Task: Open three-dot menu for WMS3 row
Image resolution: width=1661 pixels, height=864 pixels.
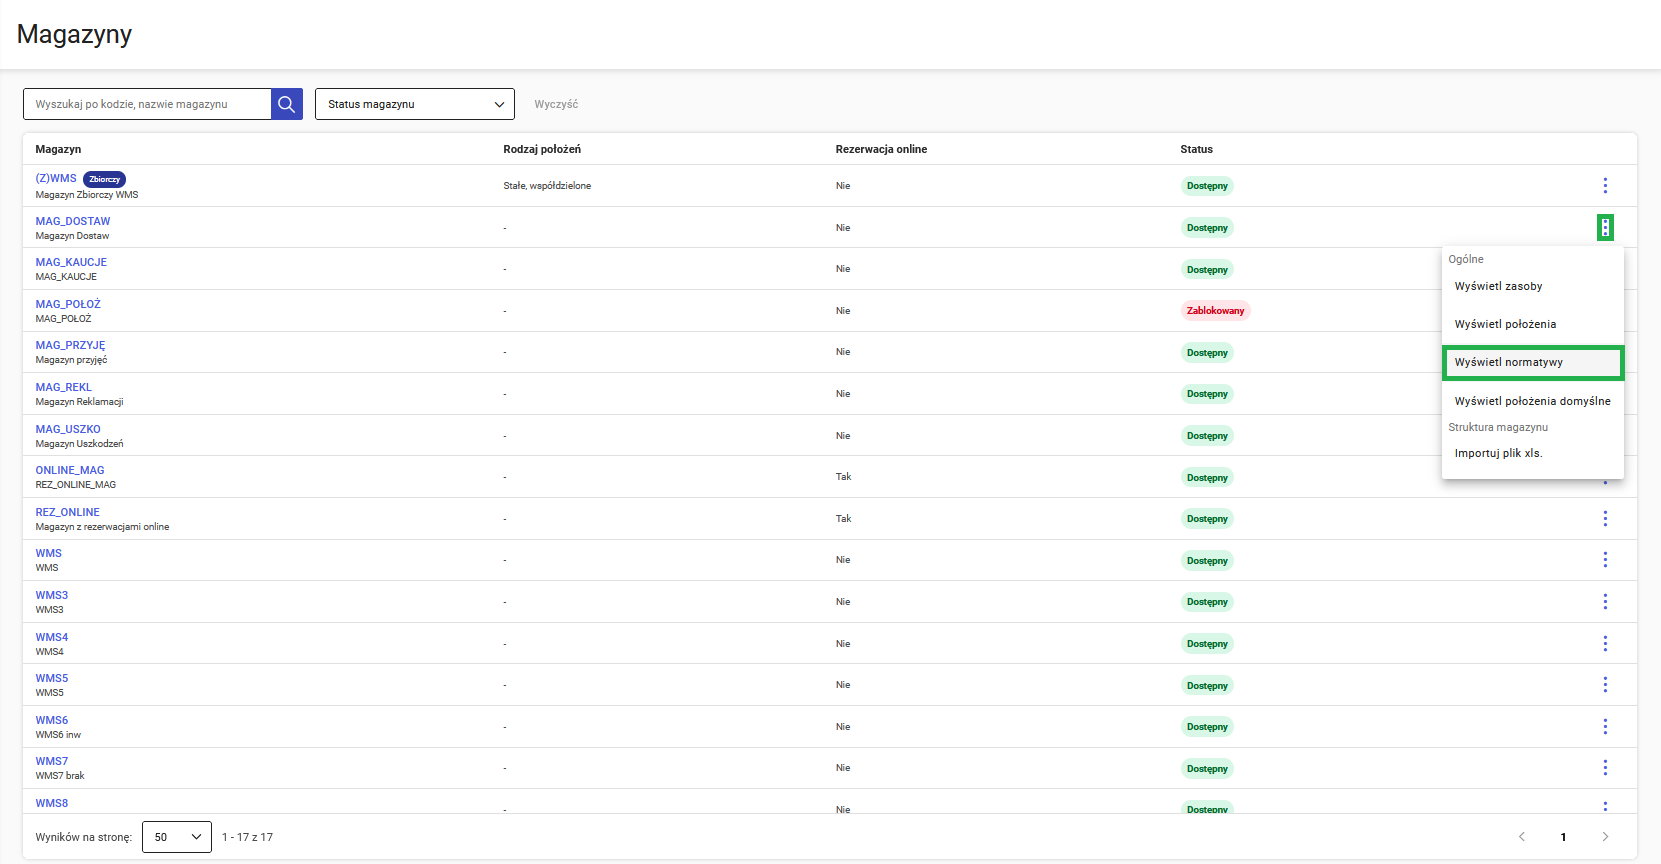Action: [1605, 602]
